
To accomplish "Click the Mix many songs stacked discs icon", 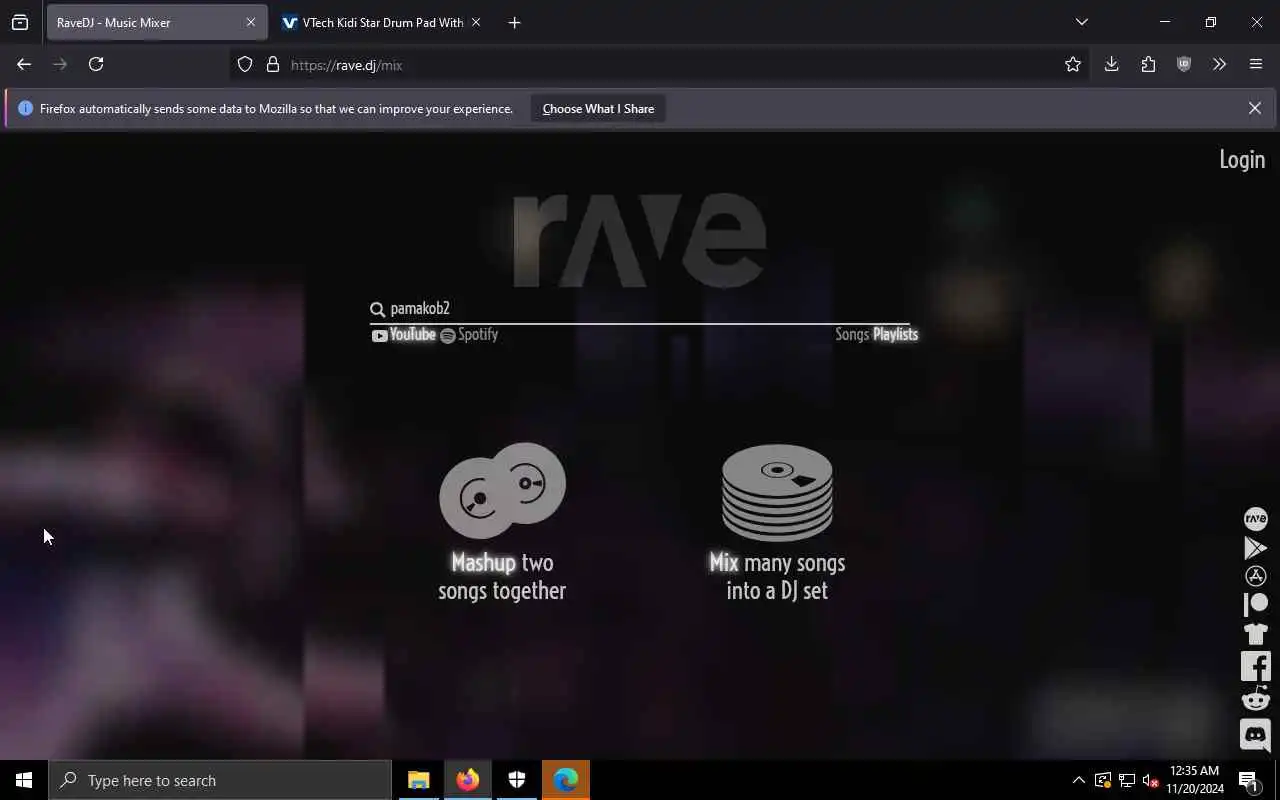I will tap(777, 492).
